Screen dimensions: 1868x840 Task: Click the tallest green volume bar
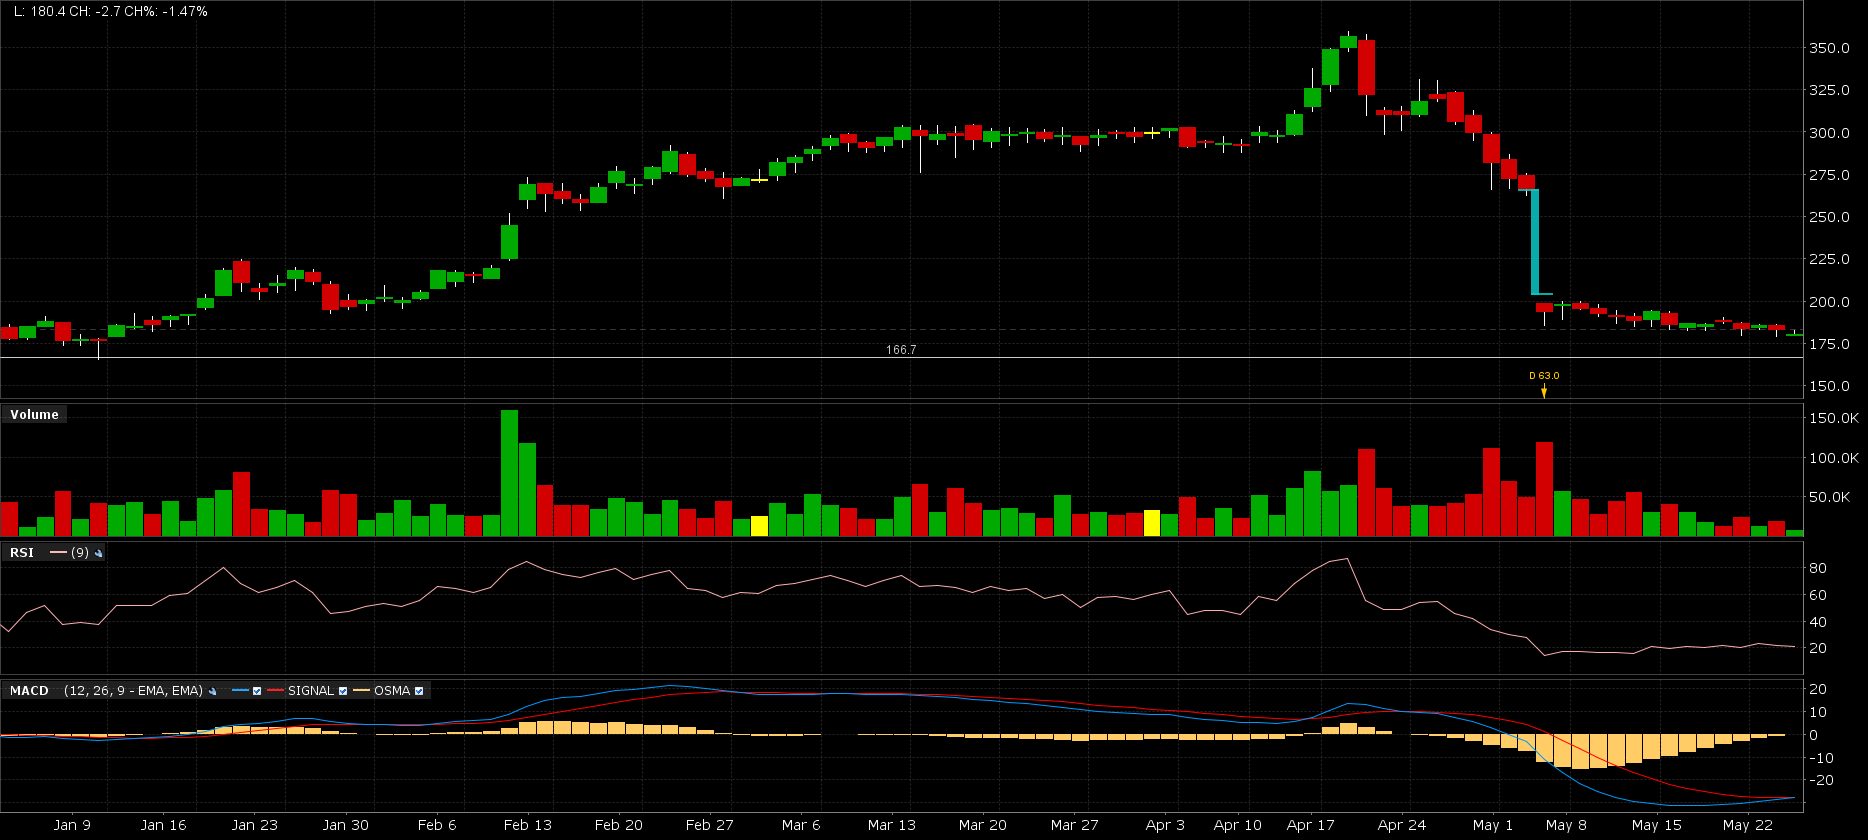pyautogui.click(x=509, y=473)
